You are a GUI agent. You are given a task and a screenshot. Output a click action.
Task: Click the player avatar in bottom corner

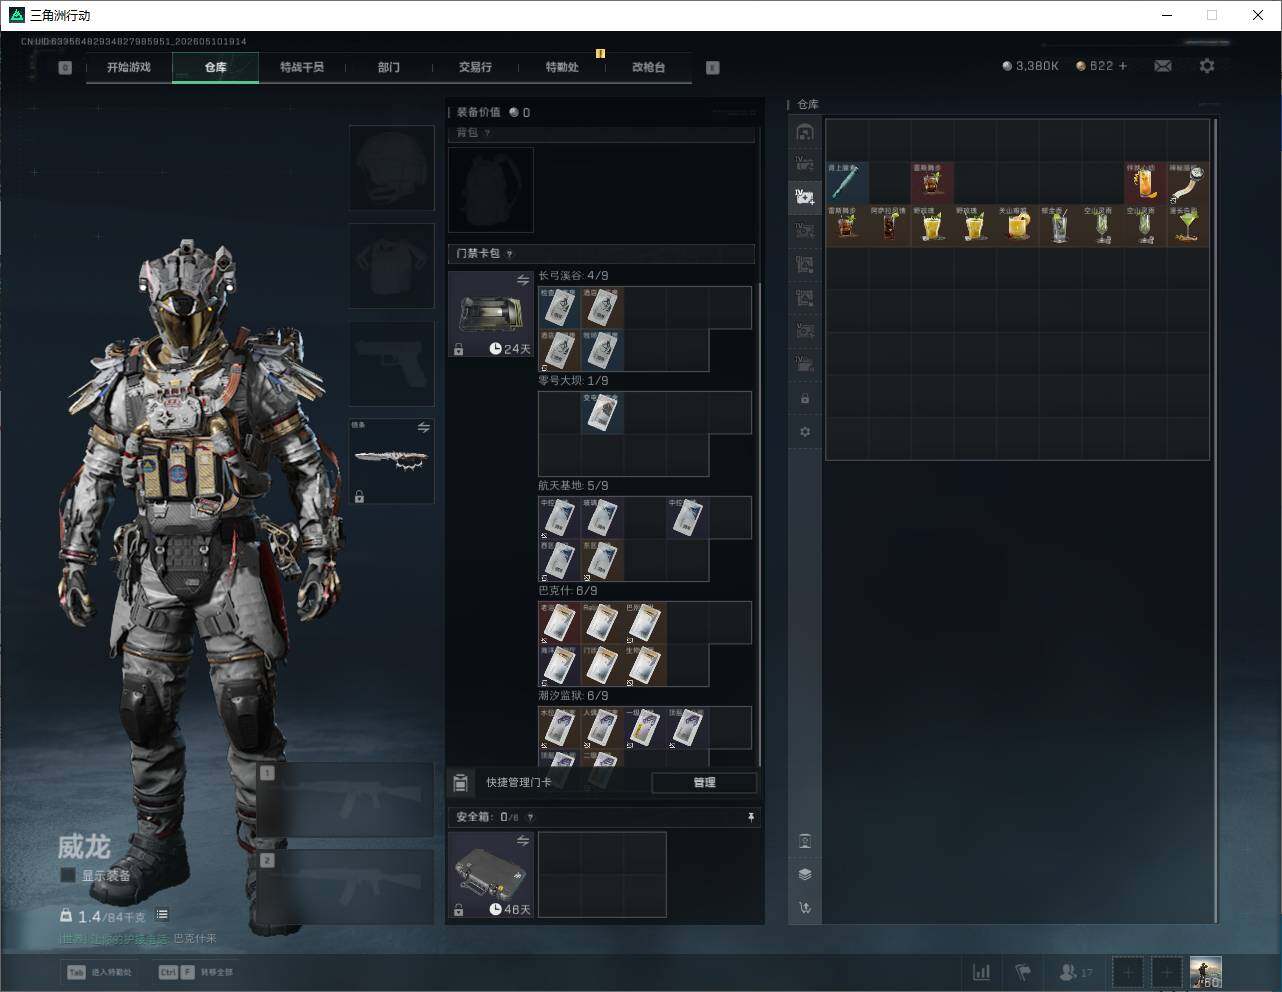[x=1205, y=972]
